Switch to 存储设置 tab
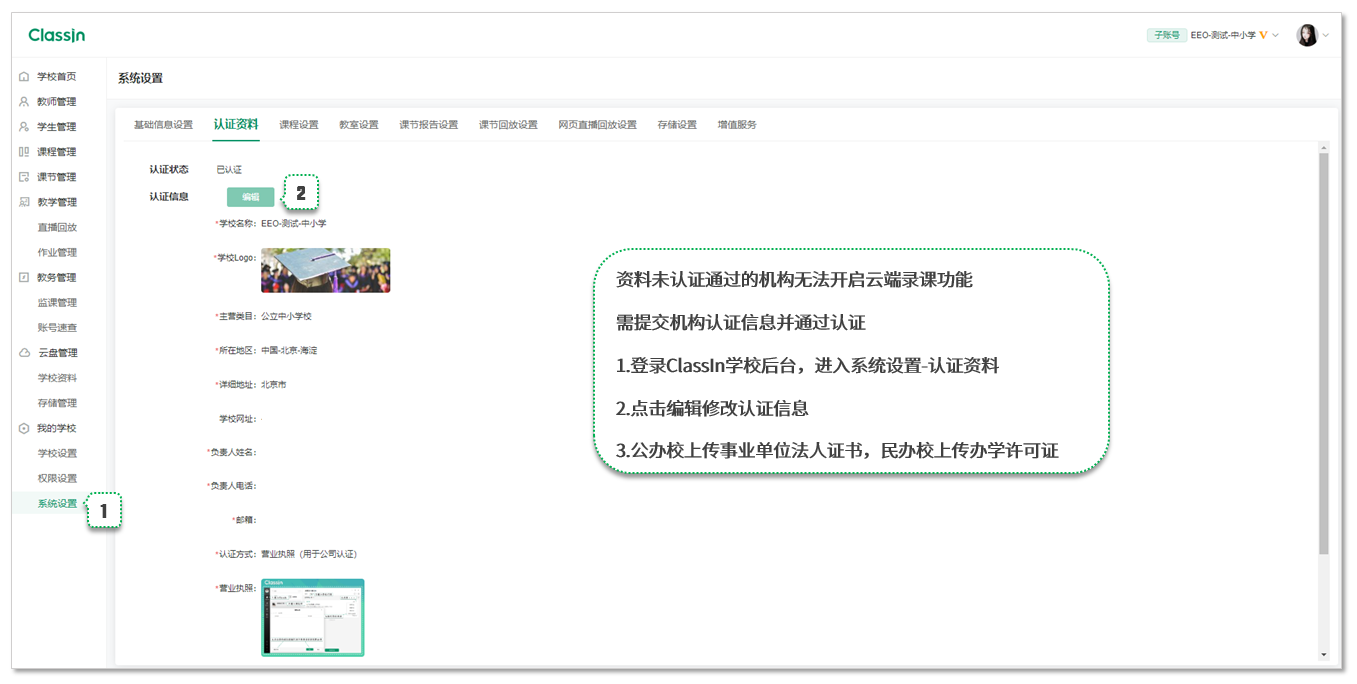The width and height of the screenshot is (1357, 684). [x=677, y=125]
